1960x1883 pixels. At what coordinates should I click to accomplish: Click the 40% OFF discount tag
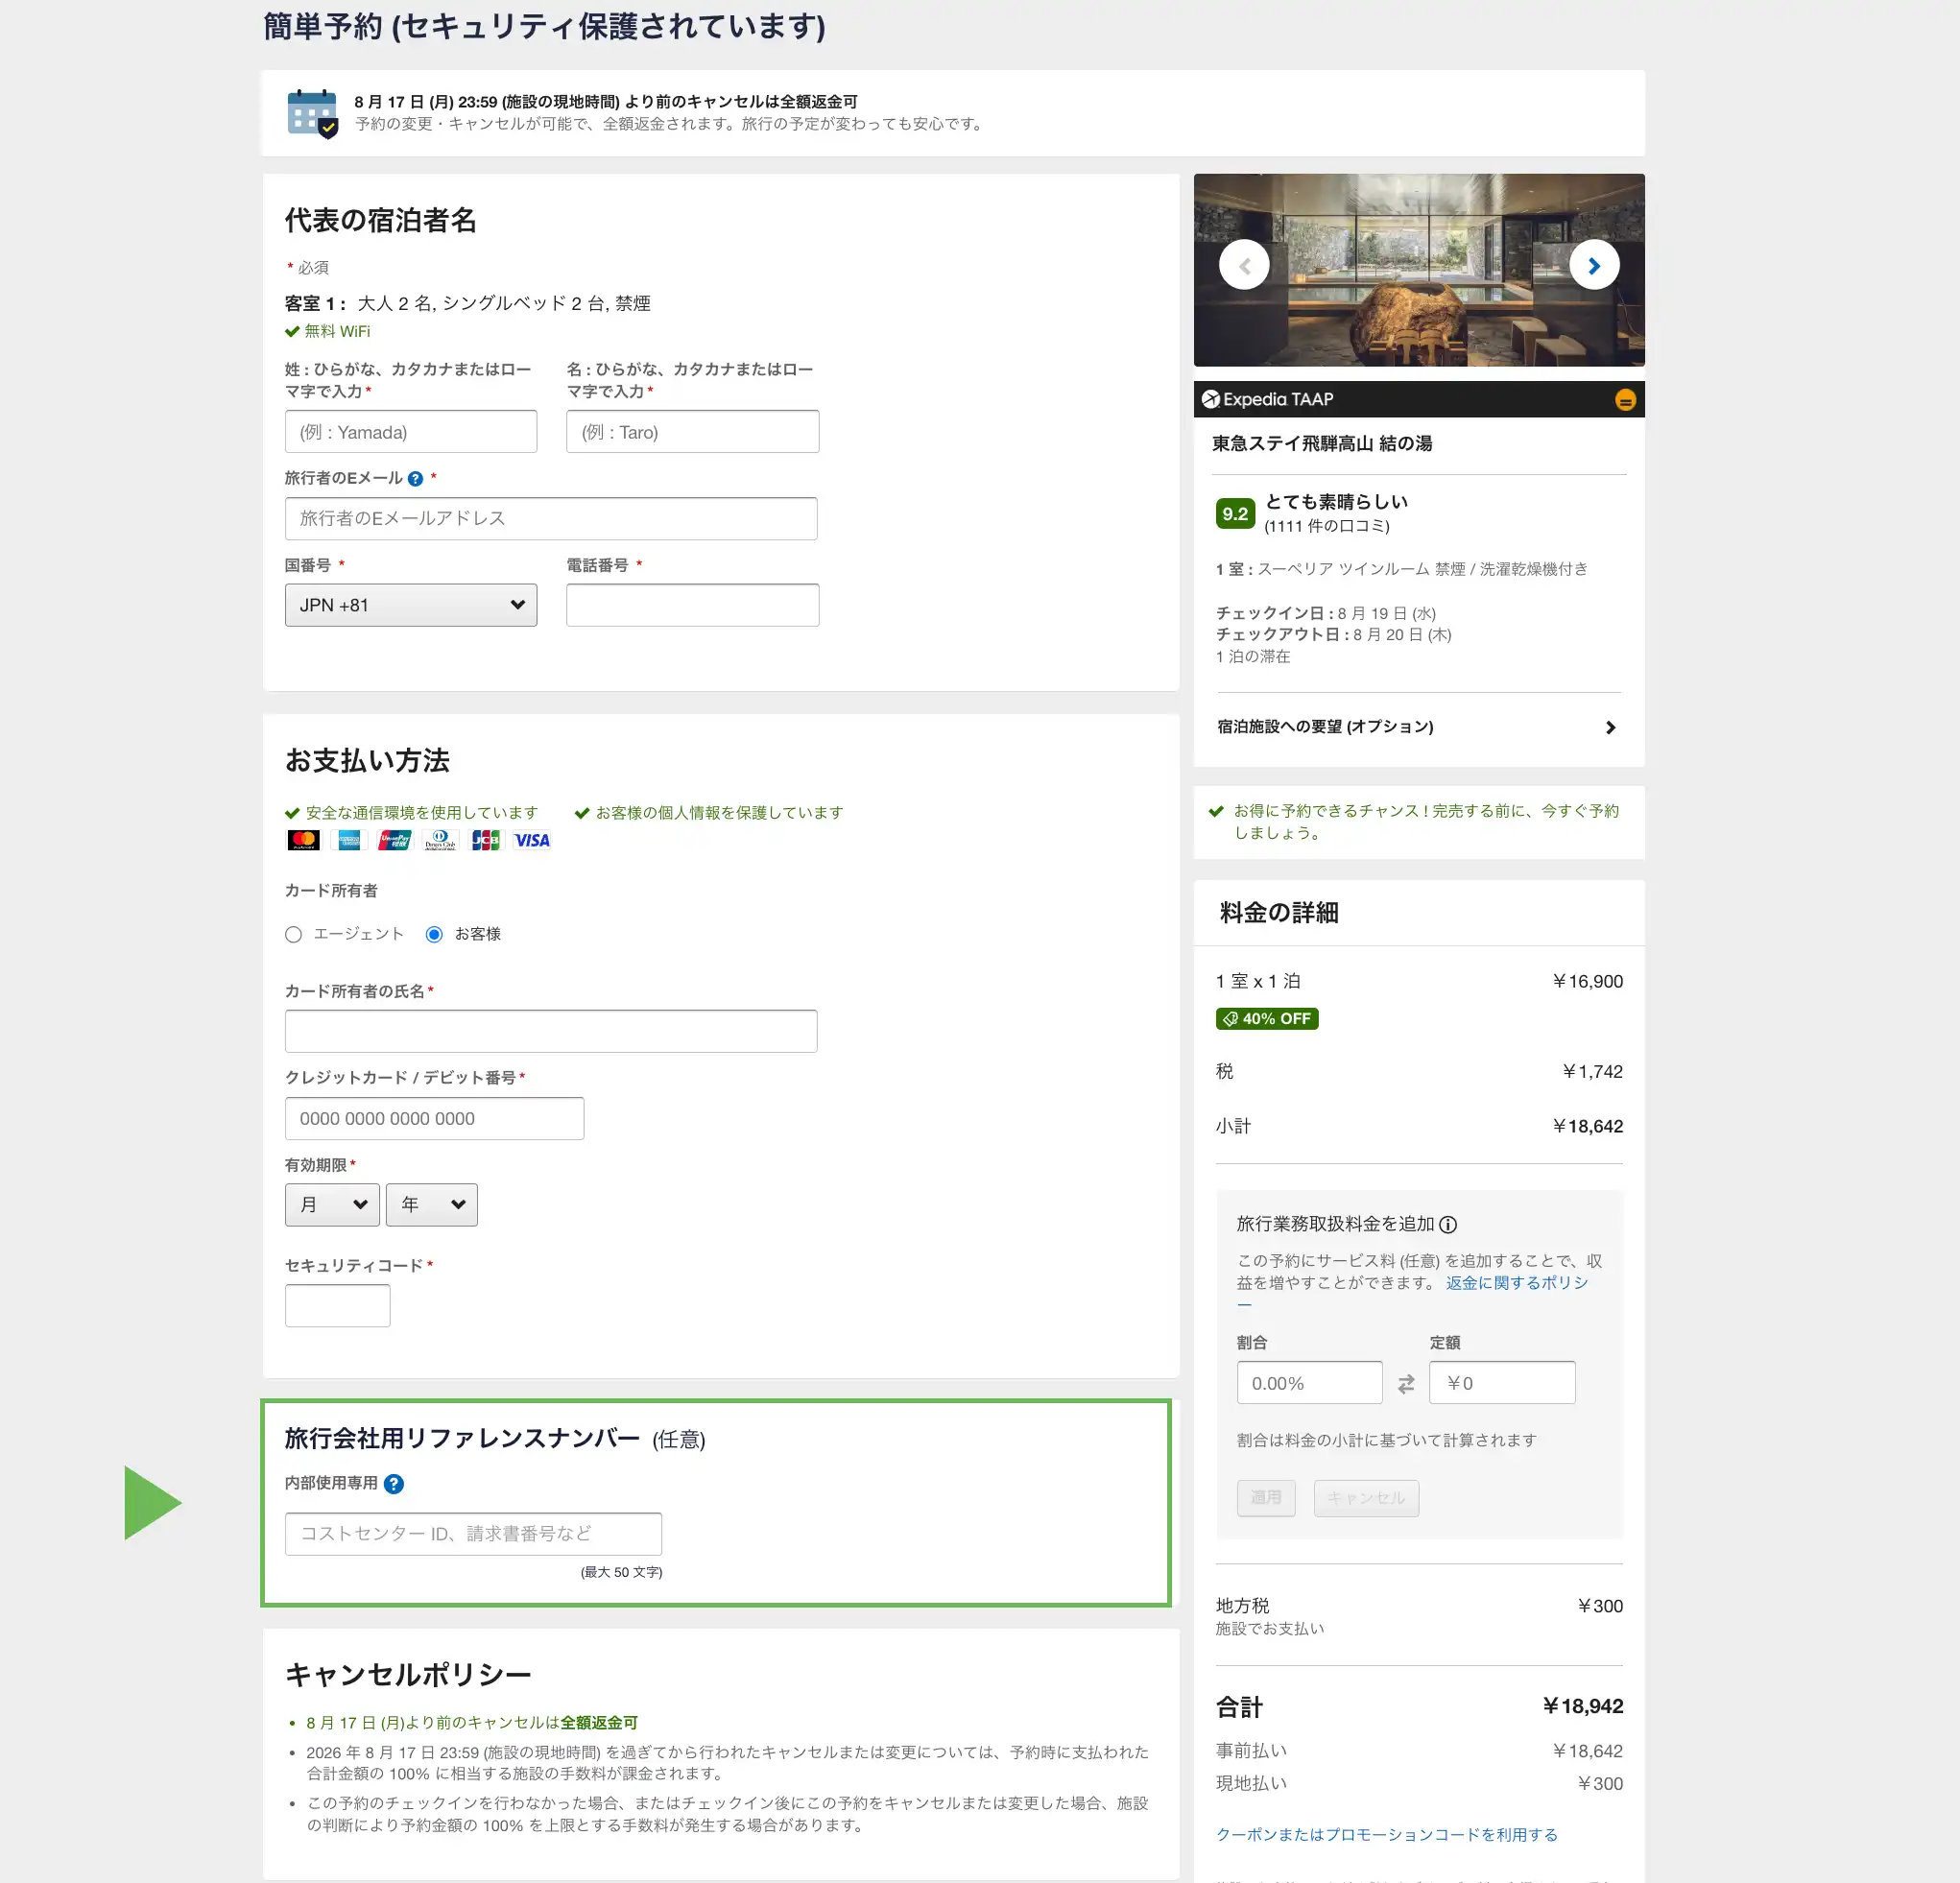pyautogui.click(x=1267, y=1018)
